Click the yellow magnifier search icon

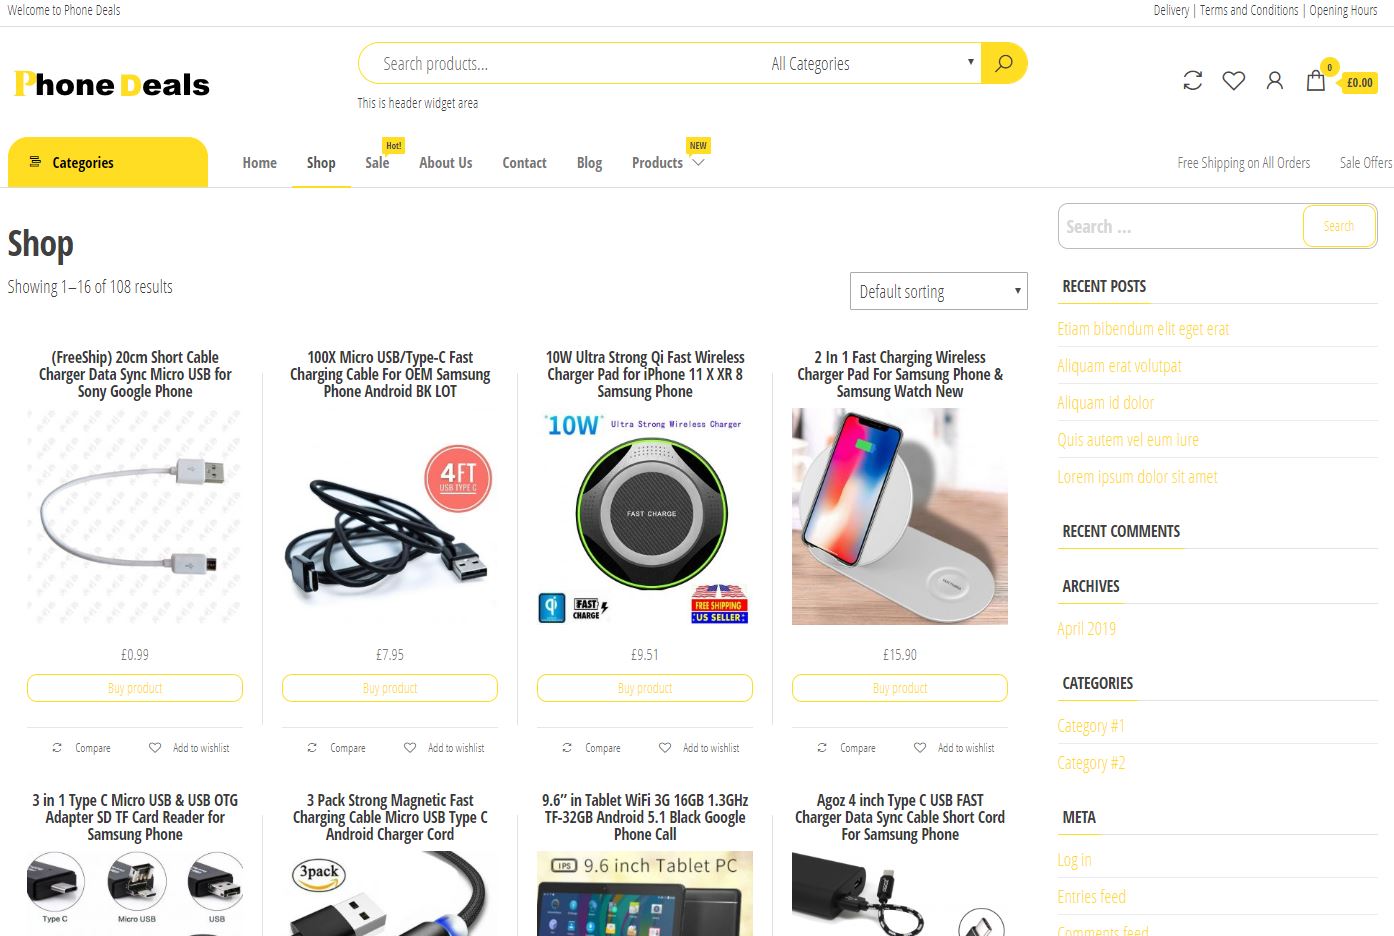[x=1004, y=63]
